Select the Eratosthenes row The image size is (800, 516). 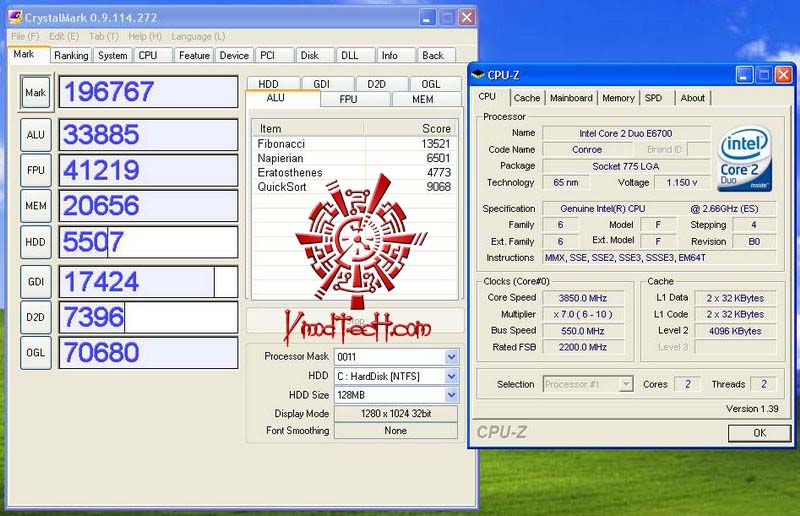[355, 173]
